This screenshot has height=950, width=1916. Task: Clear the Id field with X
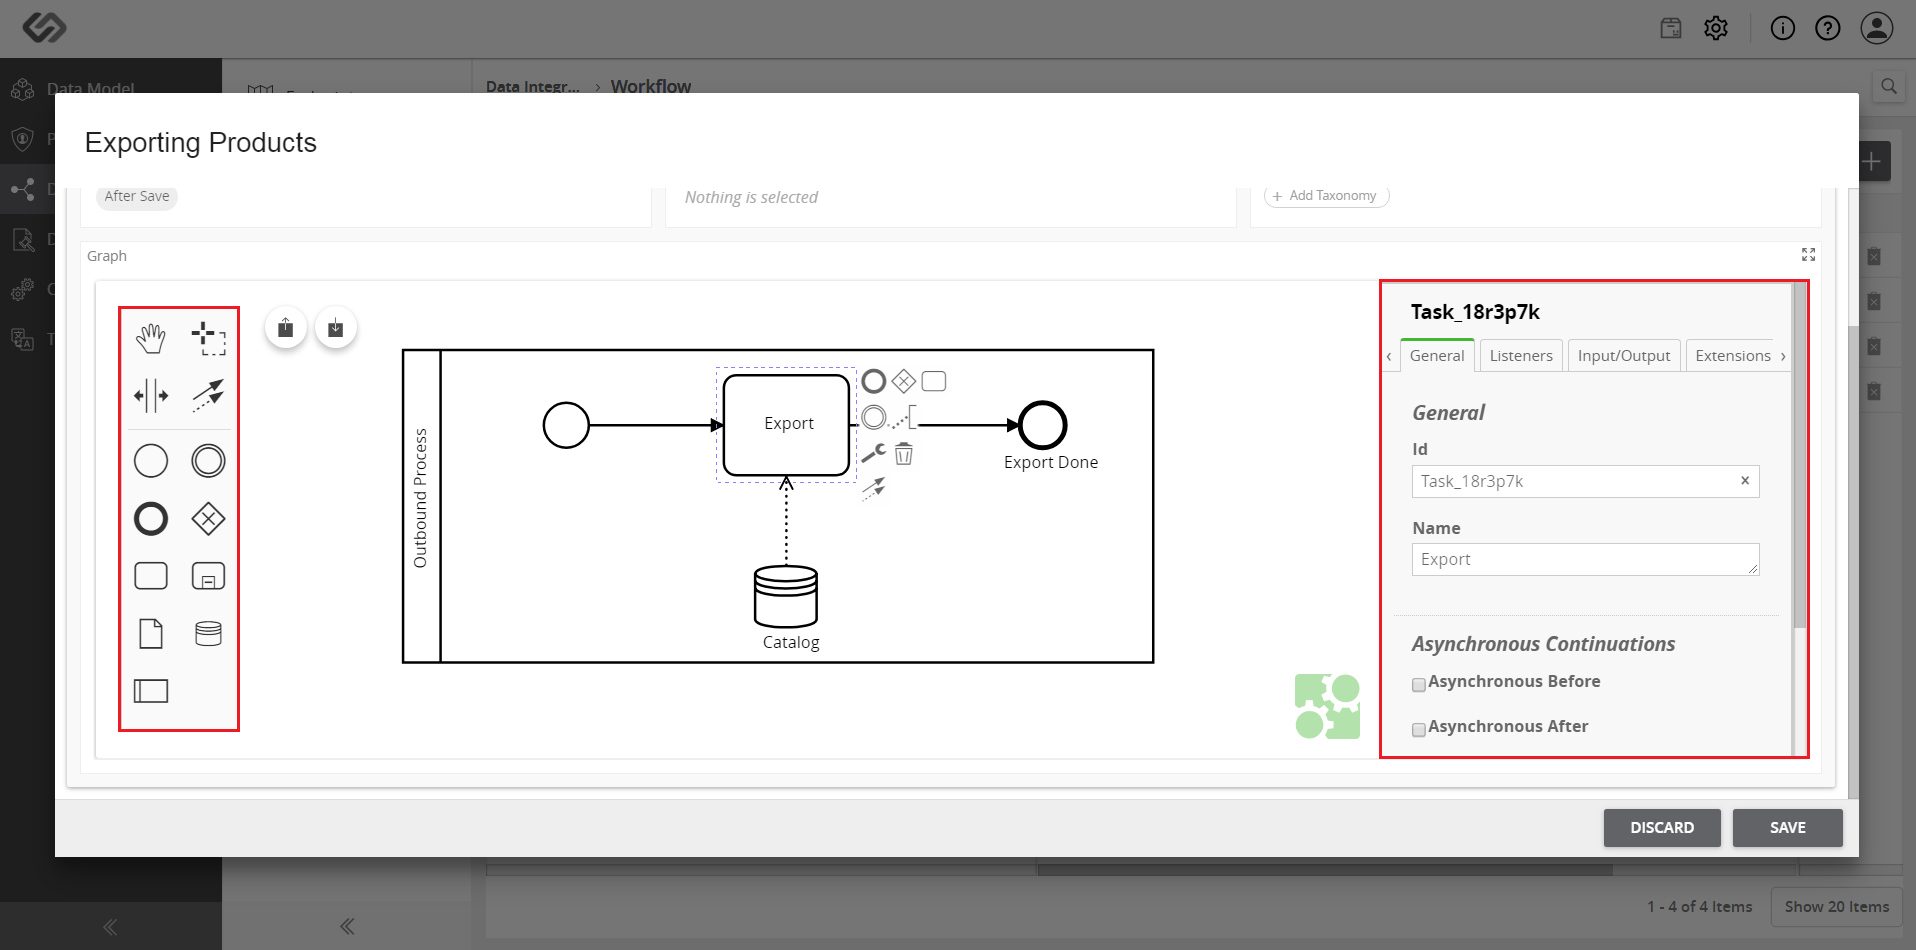(x=1745, y=481)
